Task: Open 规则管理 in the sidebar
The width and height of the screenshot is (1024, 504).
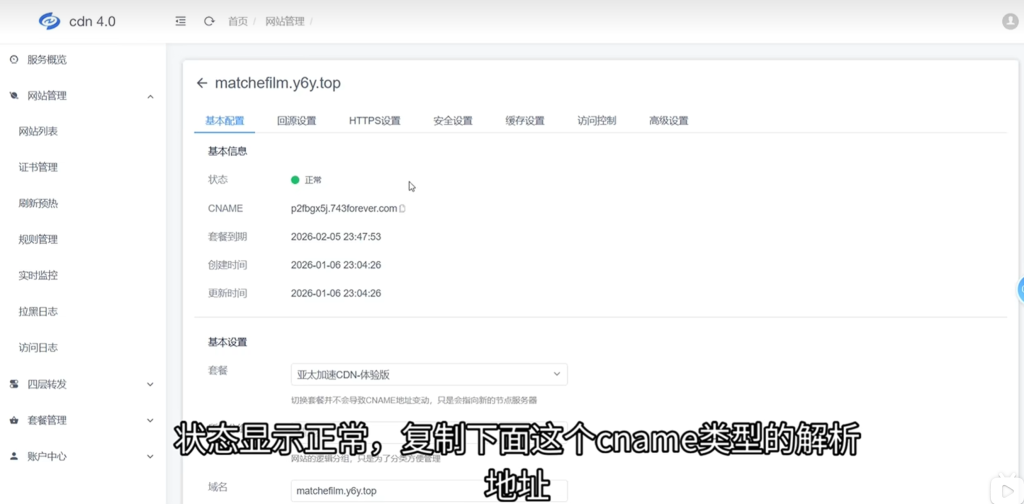Action: (39, 240)
